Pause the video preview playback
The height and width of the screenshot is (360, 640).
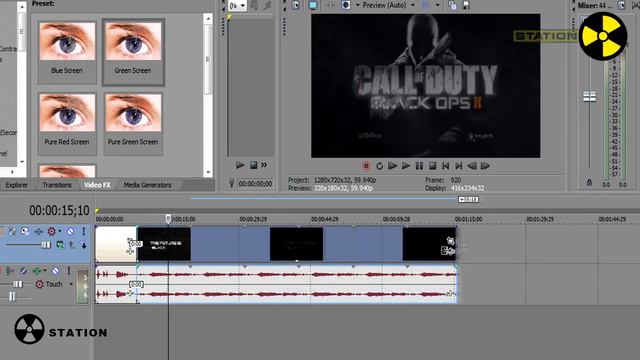419,166
